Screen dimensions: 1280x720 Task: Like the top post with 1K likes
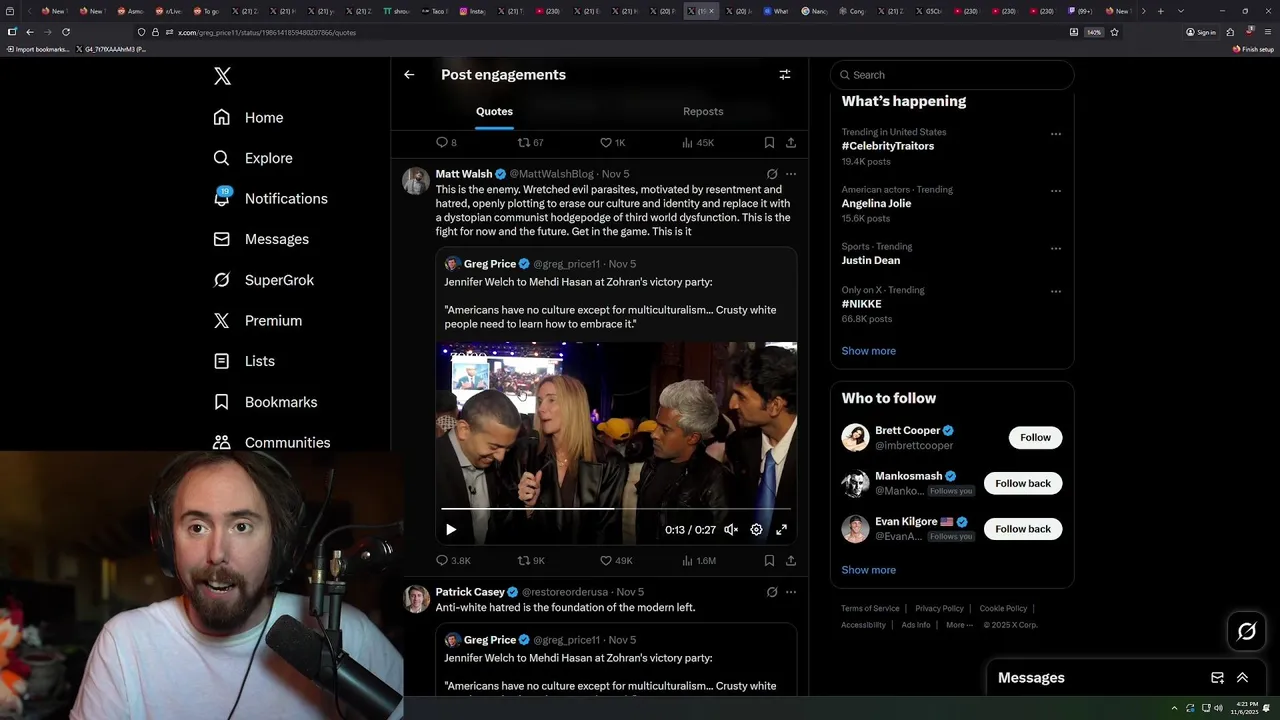click(612, 143)
